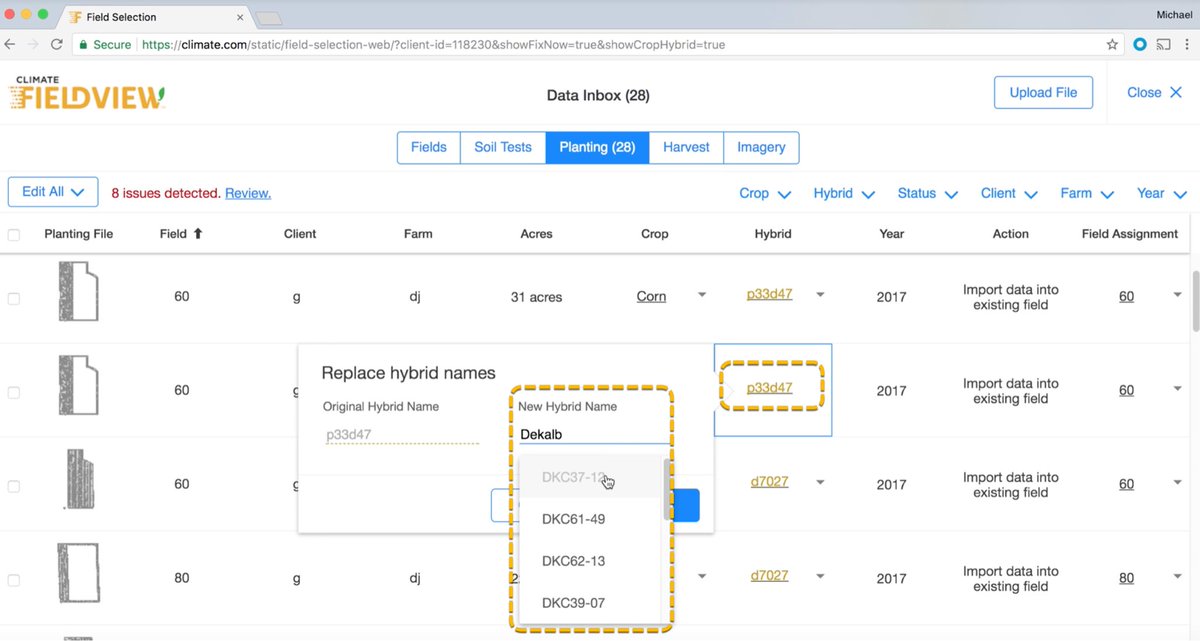The height and width of the screenshot is (641, 1200).
Task: Click the browser back arrow
Action: point(11,45)
